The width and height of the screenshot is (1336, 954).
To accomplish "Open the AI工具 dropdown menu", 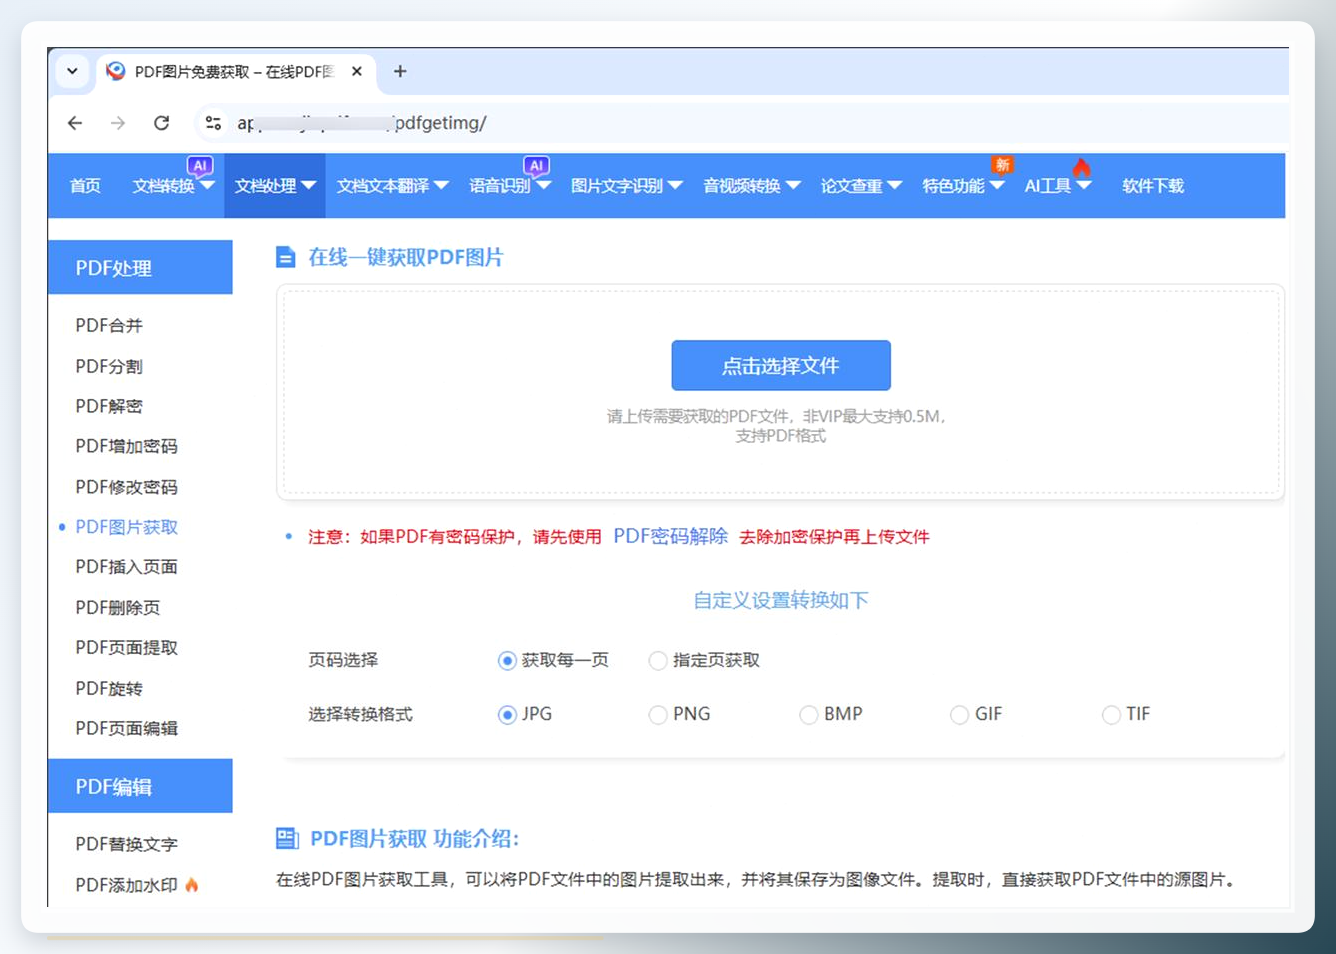I will 1057,186.
